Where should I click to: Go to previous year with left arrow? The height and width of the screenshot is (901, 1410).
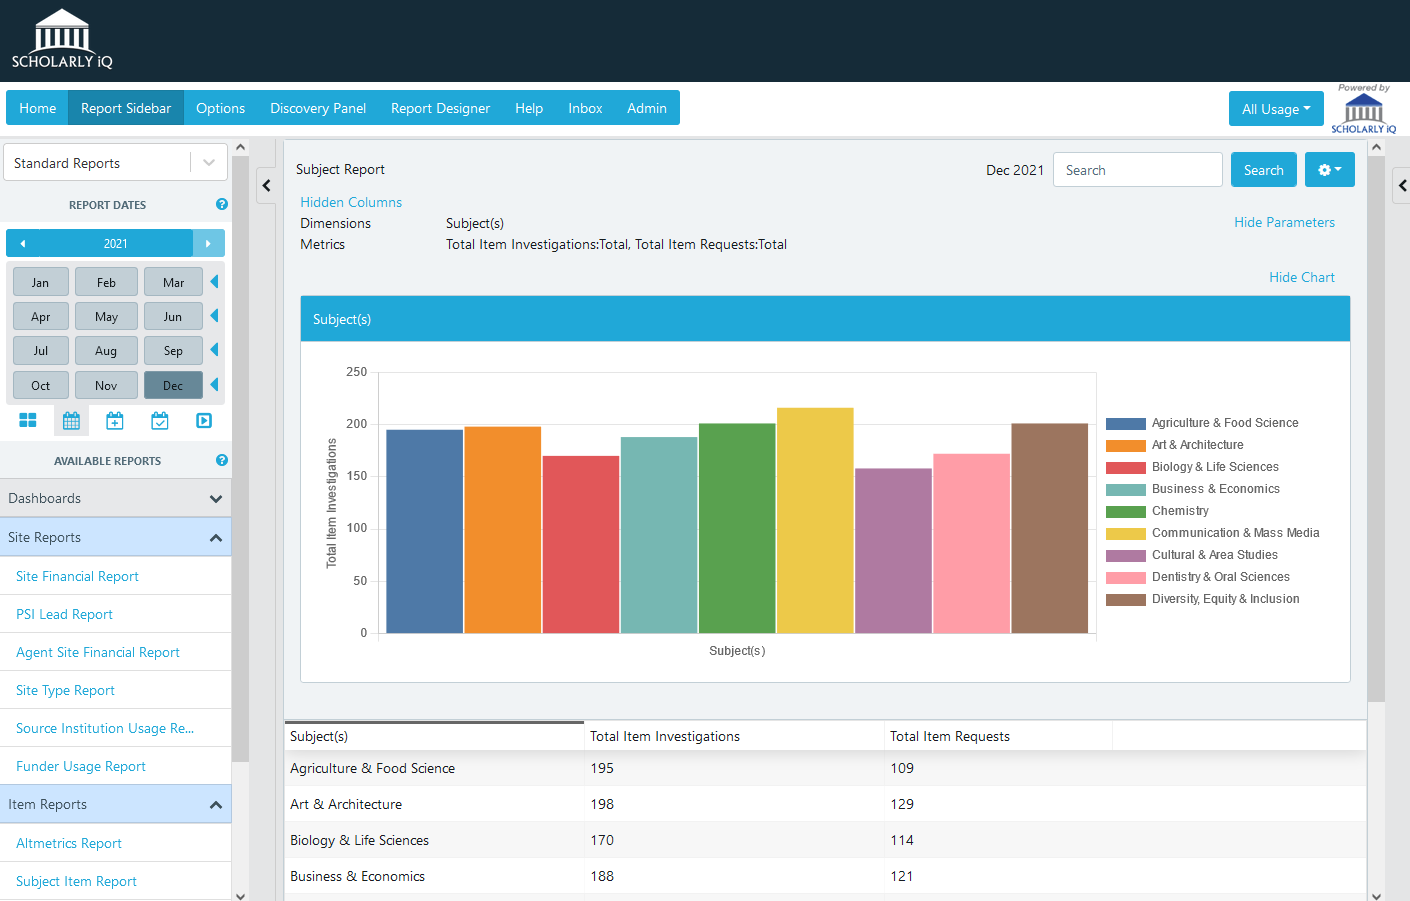pos(23,243)
